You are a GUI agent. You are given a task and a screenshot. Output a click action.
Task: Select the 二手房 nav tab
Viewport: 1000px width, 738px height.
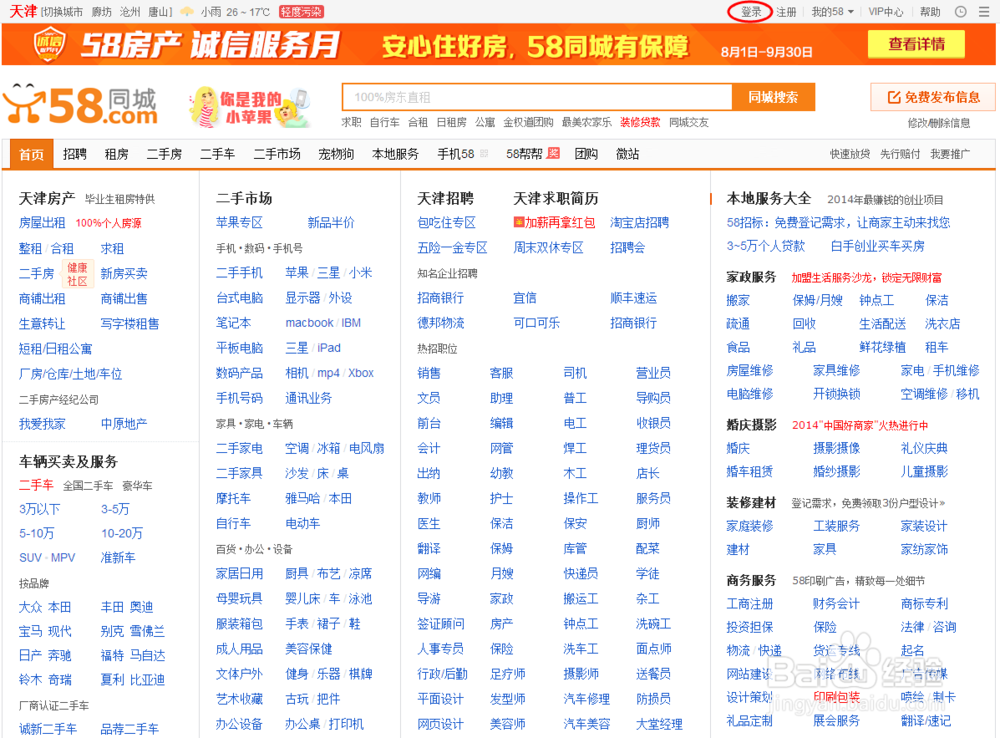[x=164, y=154]
